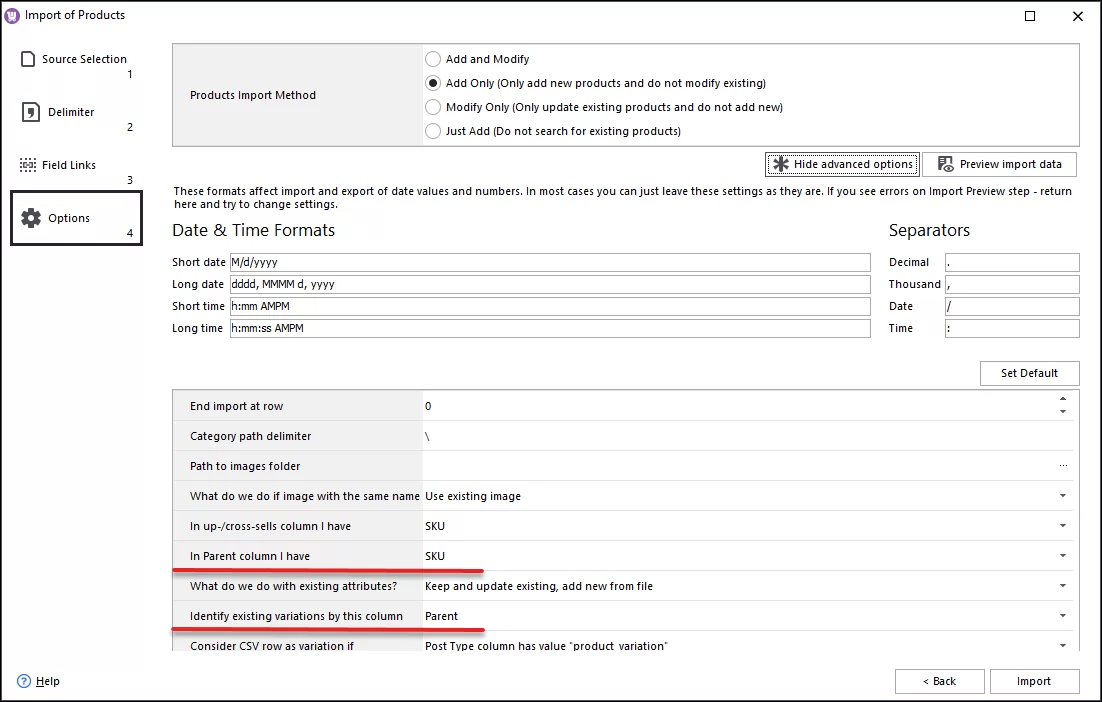Click the Set Default button
The height and width of the screenshot is (702, 1102).
pyautogui.click(x=1029, y=373)
